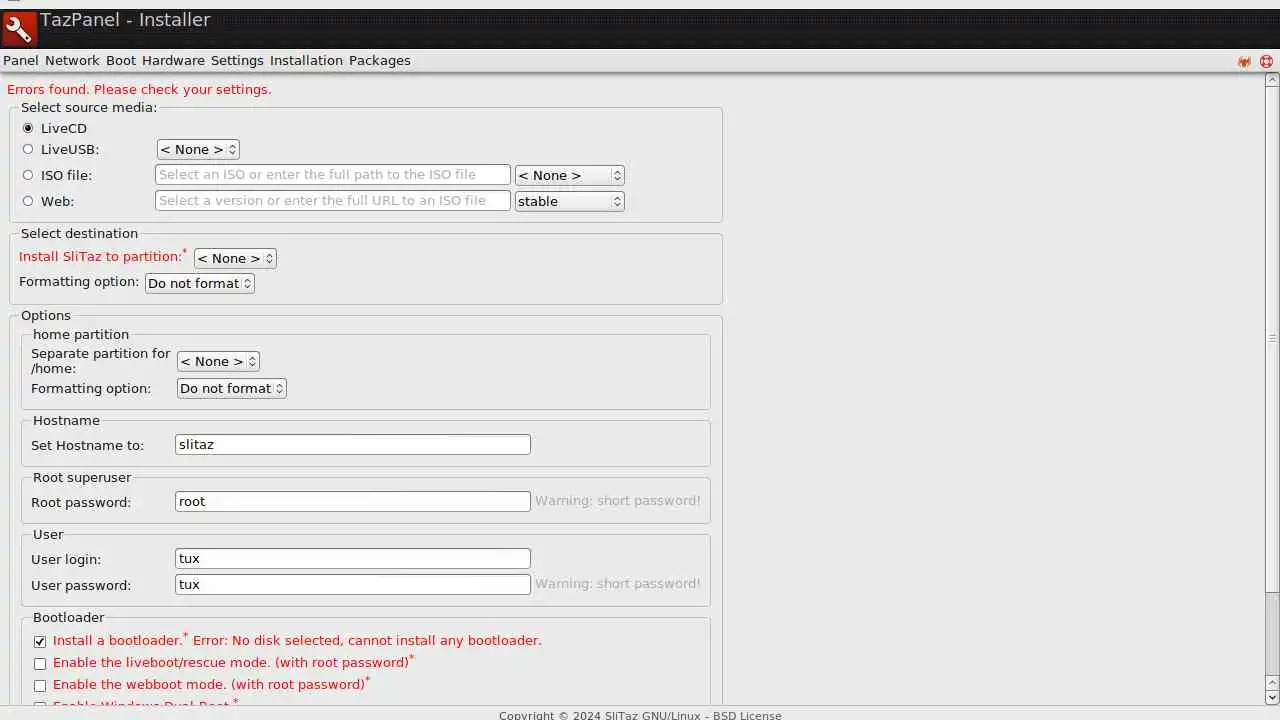Click the short password warning beside User password
1280x720 pixels.
point(618,584)
